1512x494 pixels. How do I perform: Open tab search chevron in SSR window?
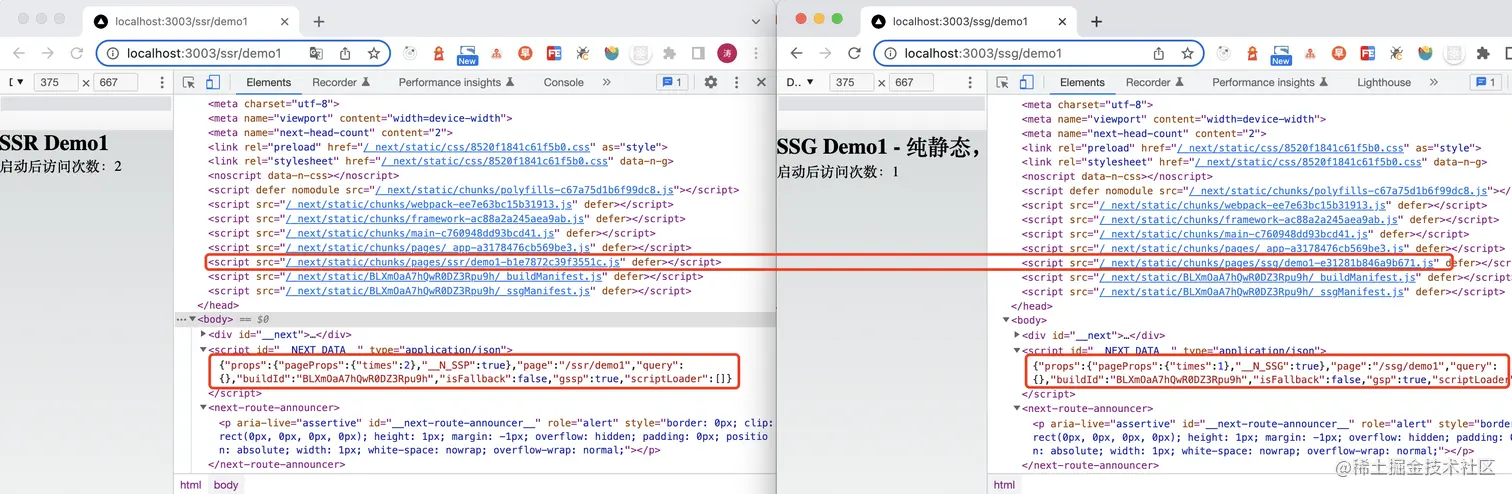[757, 21]
